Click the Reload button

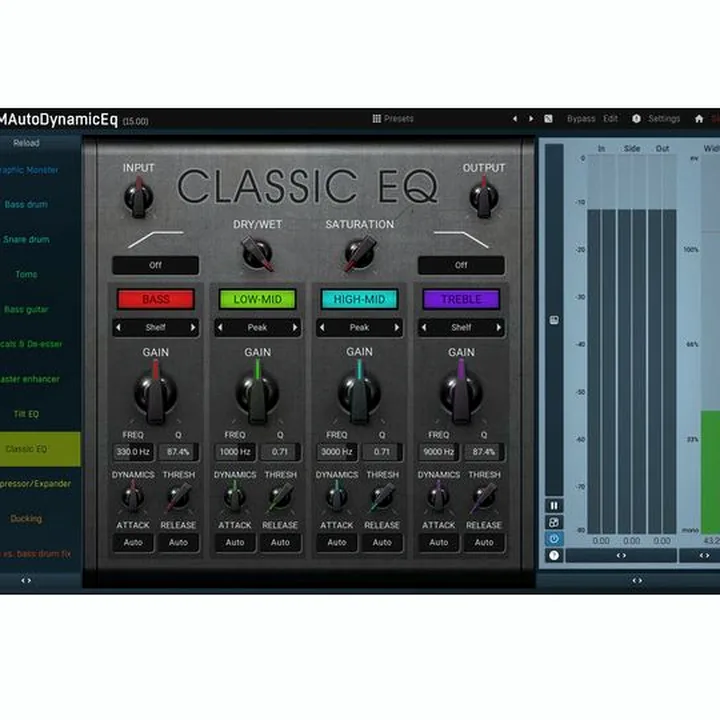point(27,143)
